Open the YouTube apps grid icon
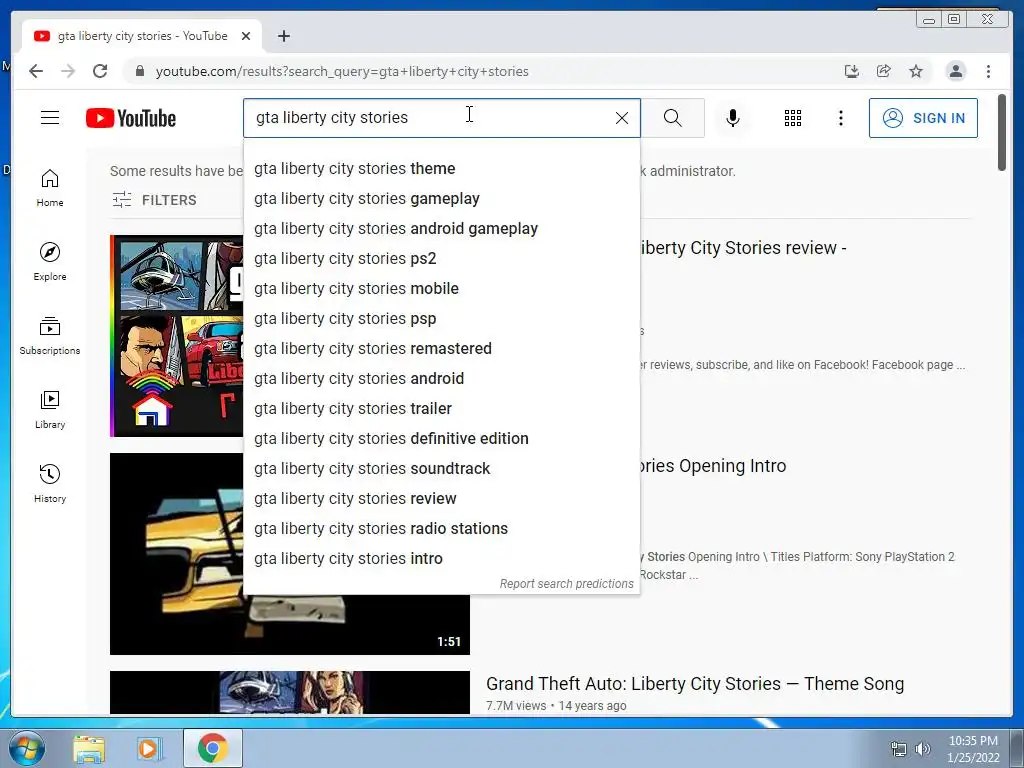The height and width of the screenshot is (768, 1024). tap(793, 118)
